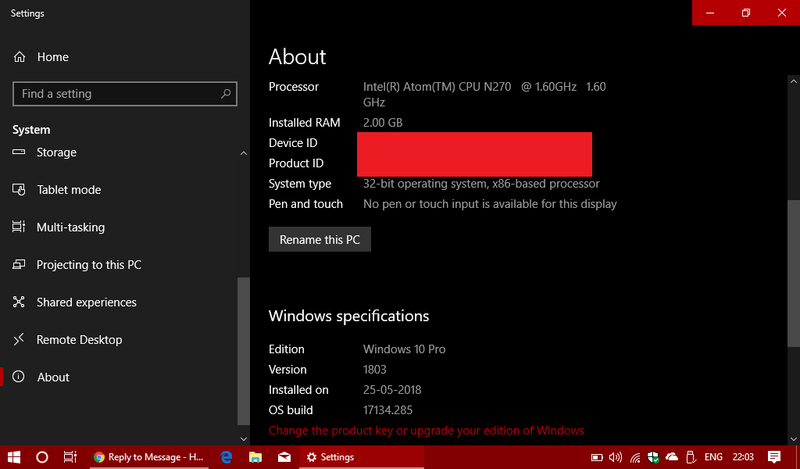Open Action Center notifications icon

point(774,457)
